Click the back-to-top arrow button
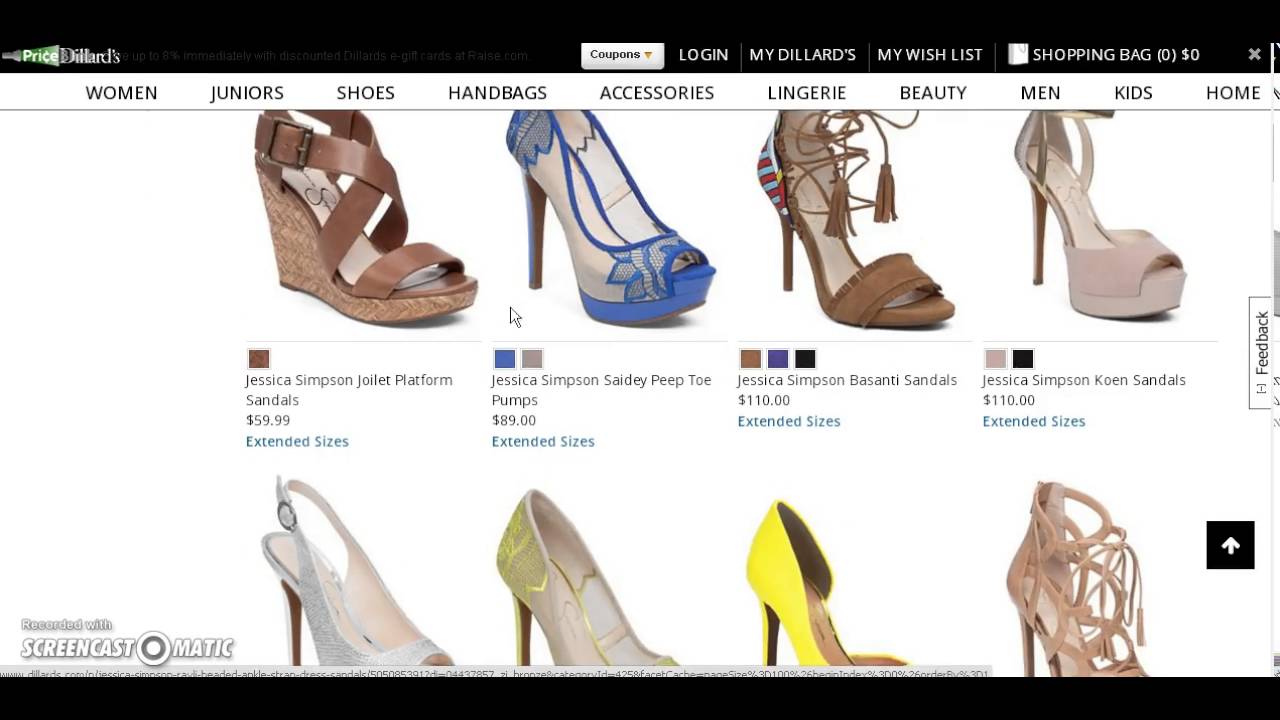Viewport: 1280px width, 720px height. [x=1230, y=545]
